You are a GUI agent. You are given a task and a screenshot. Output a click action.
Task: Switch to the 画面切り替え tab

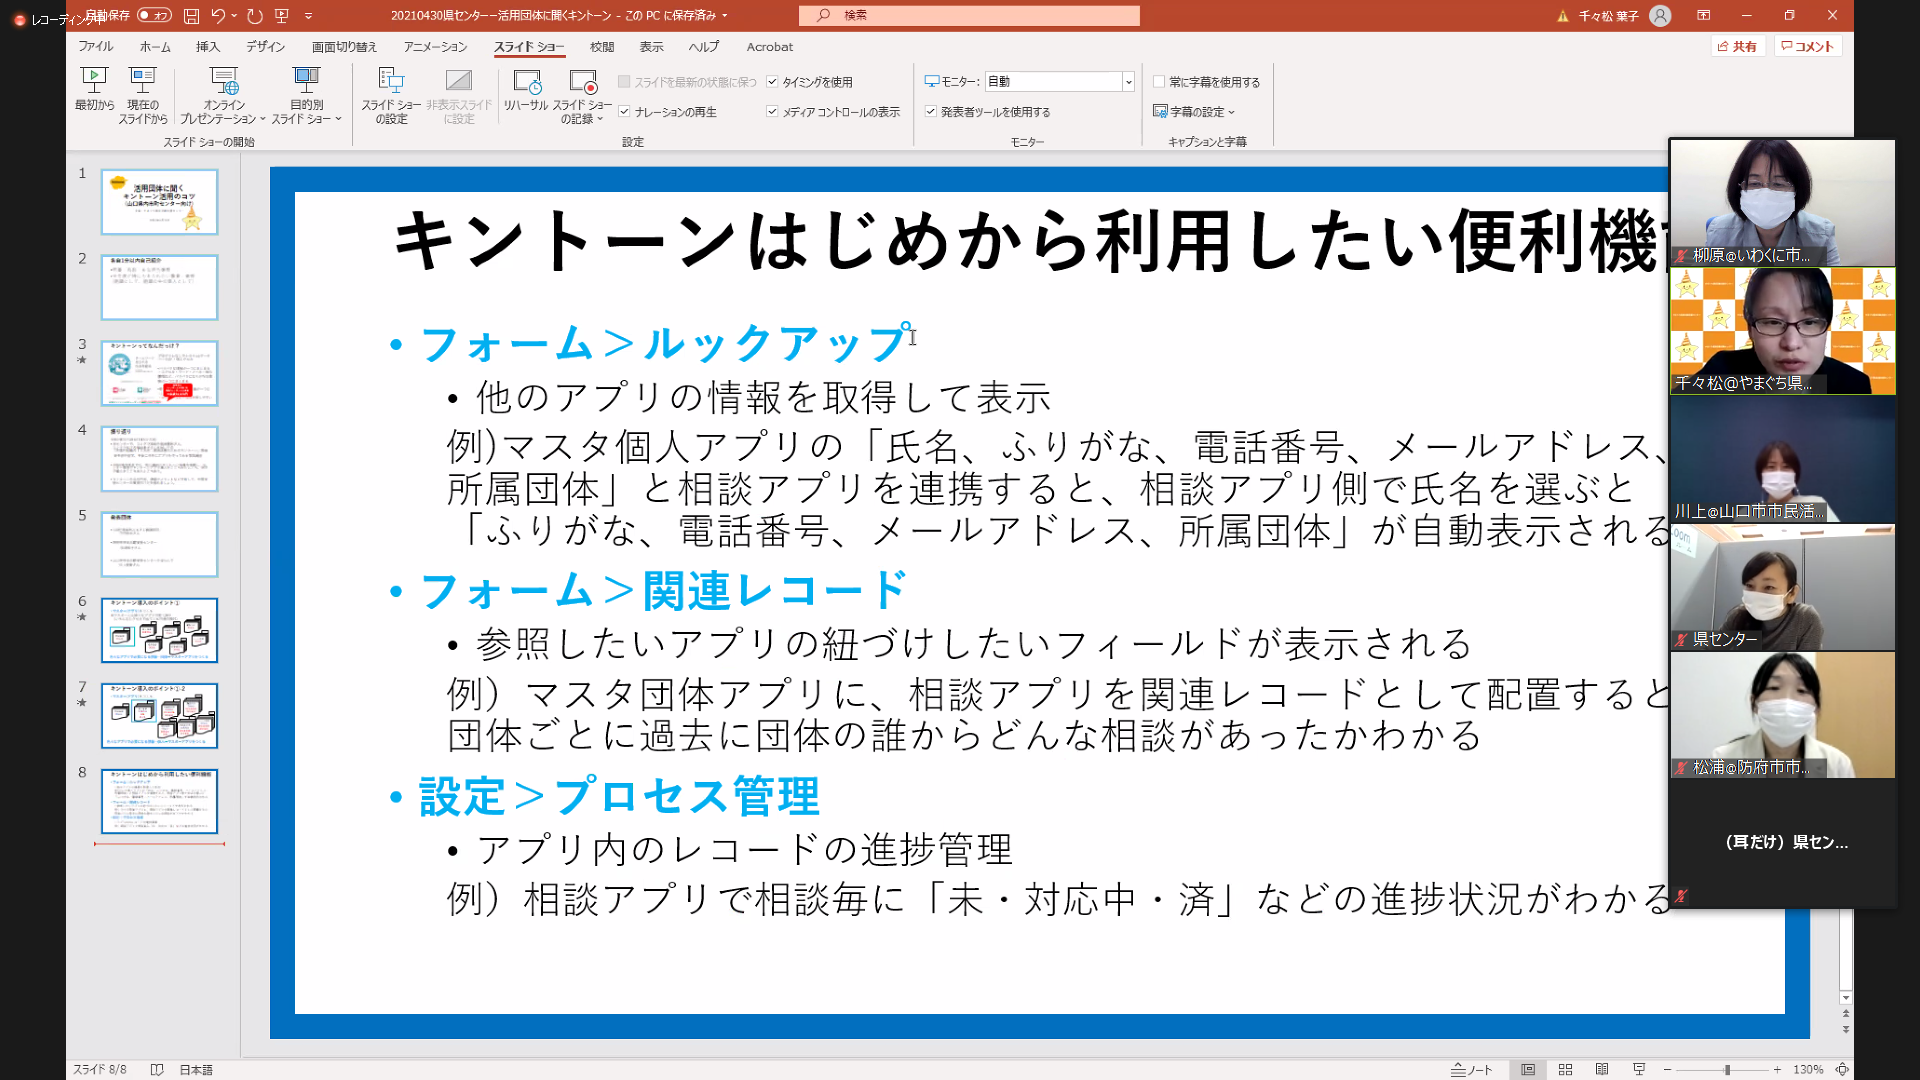[344, 46]
